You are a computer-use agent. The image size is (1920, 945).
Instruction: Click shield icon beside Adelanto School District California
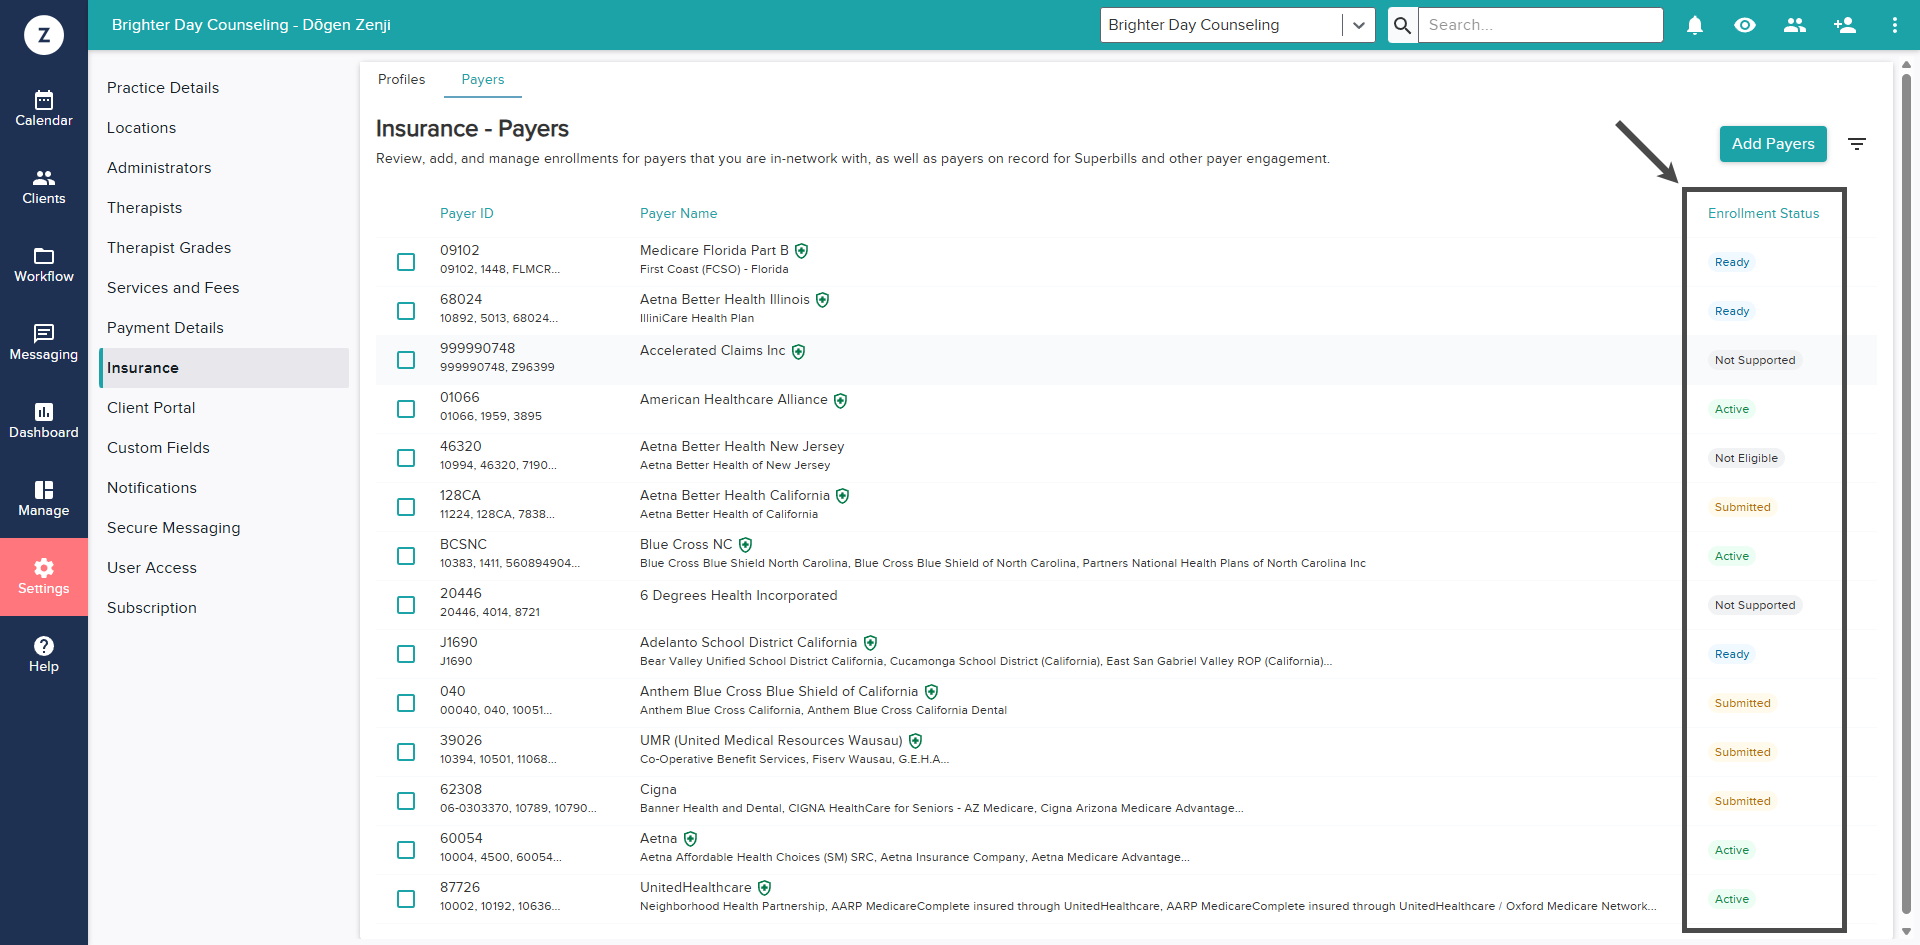click(x=871, y=643)
